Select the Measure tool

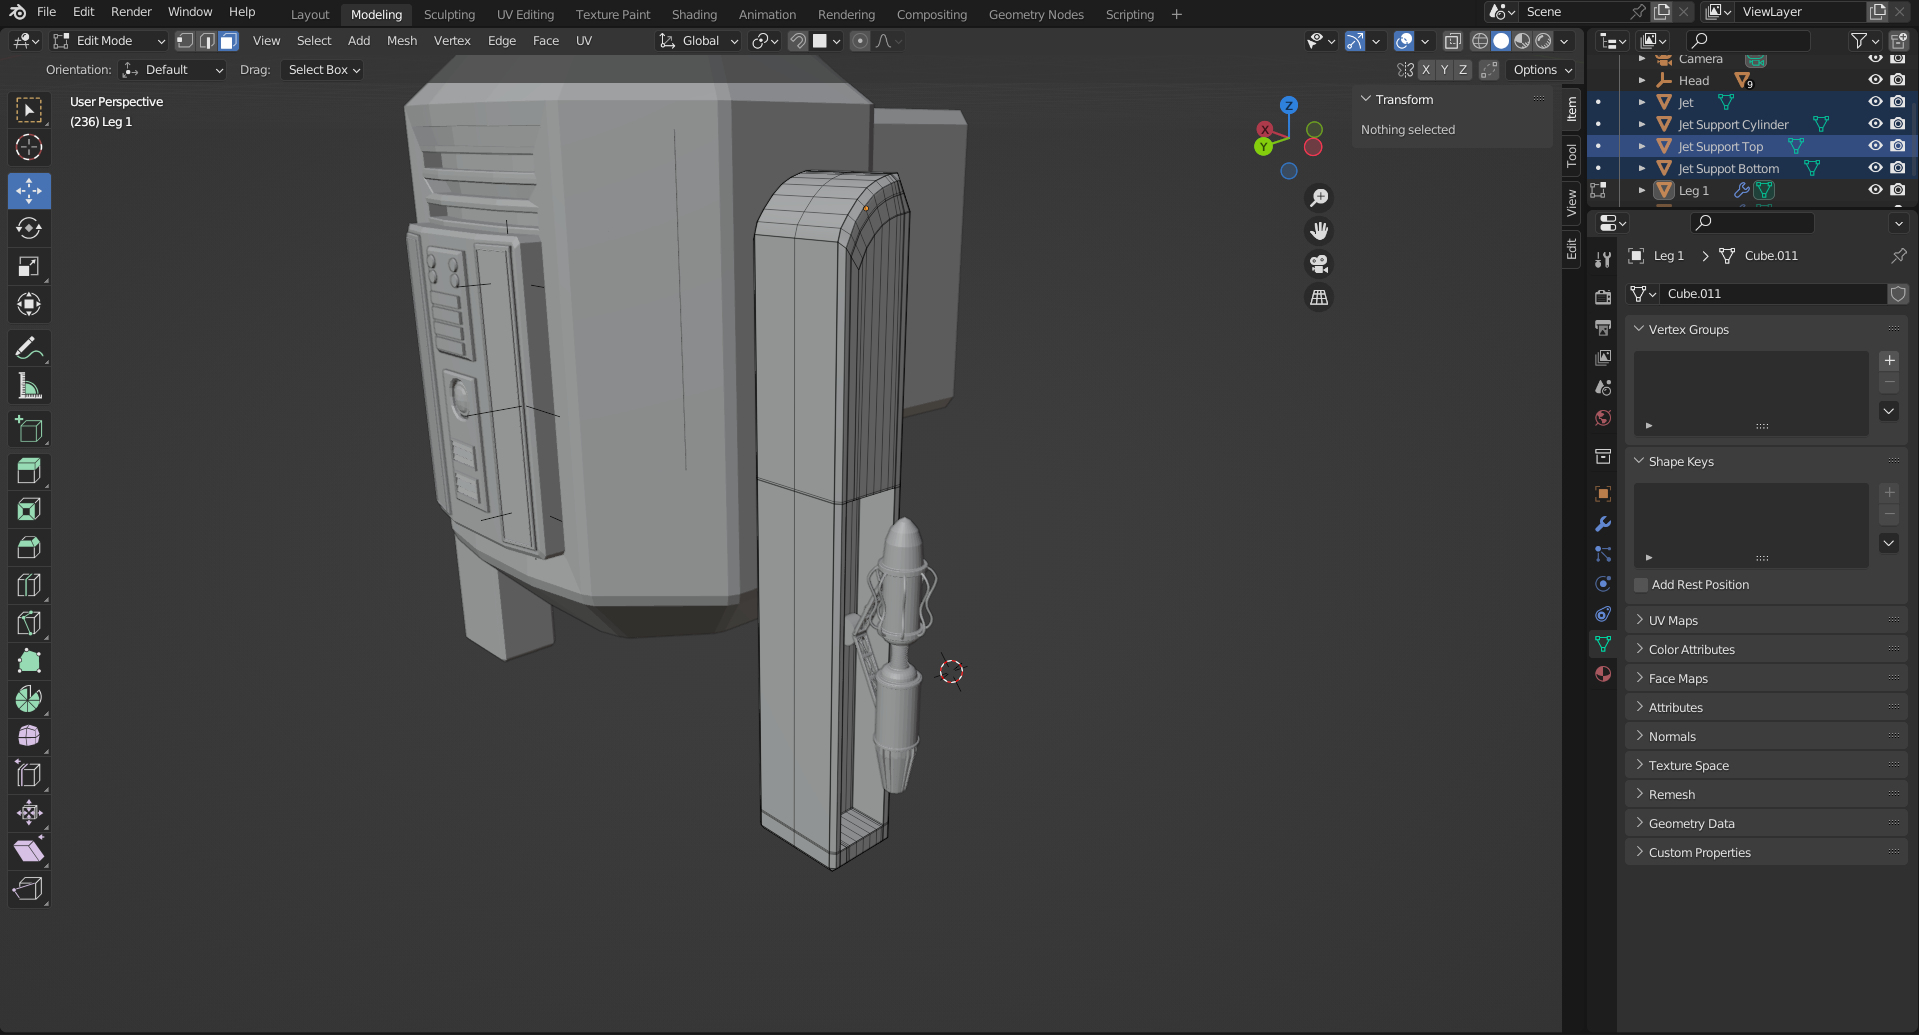click(29, 387)
